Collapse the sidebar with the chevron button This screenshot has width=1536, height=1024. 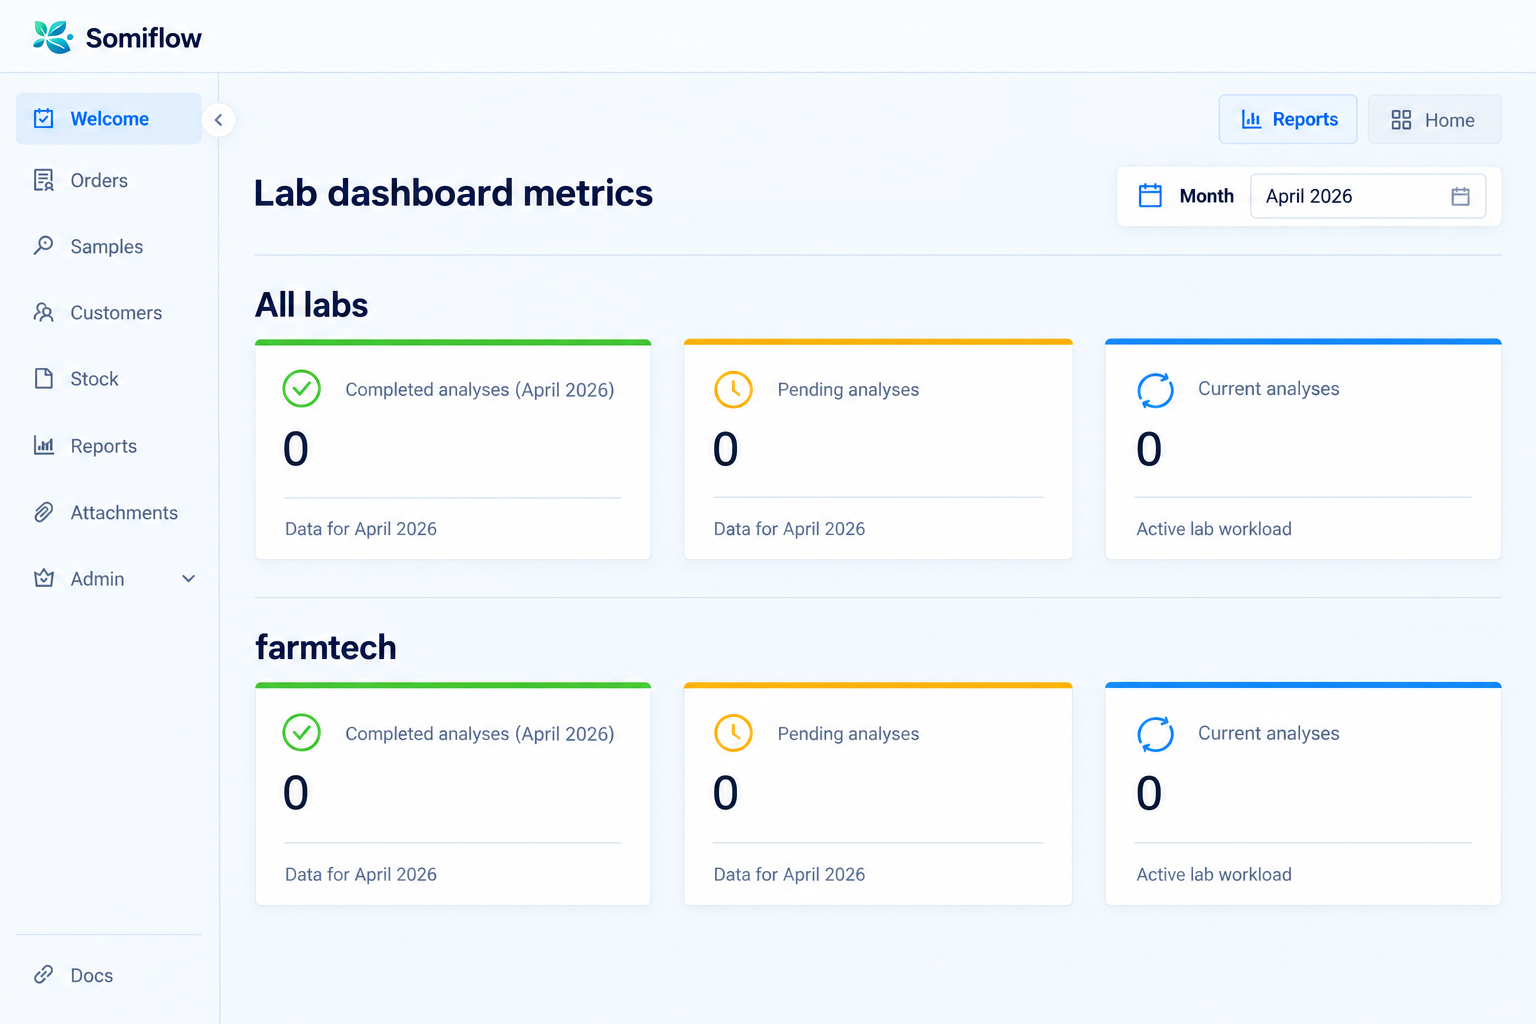tap(218, 120)
